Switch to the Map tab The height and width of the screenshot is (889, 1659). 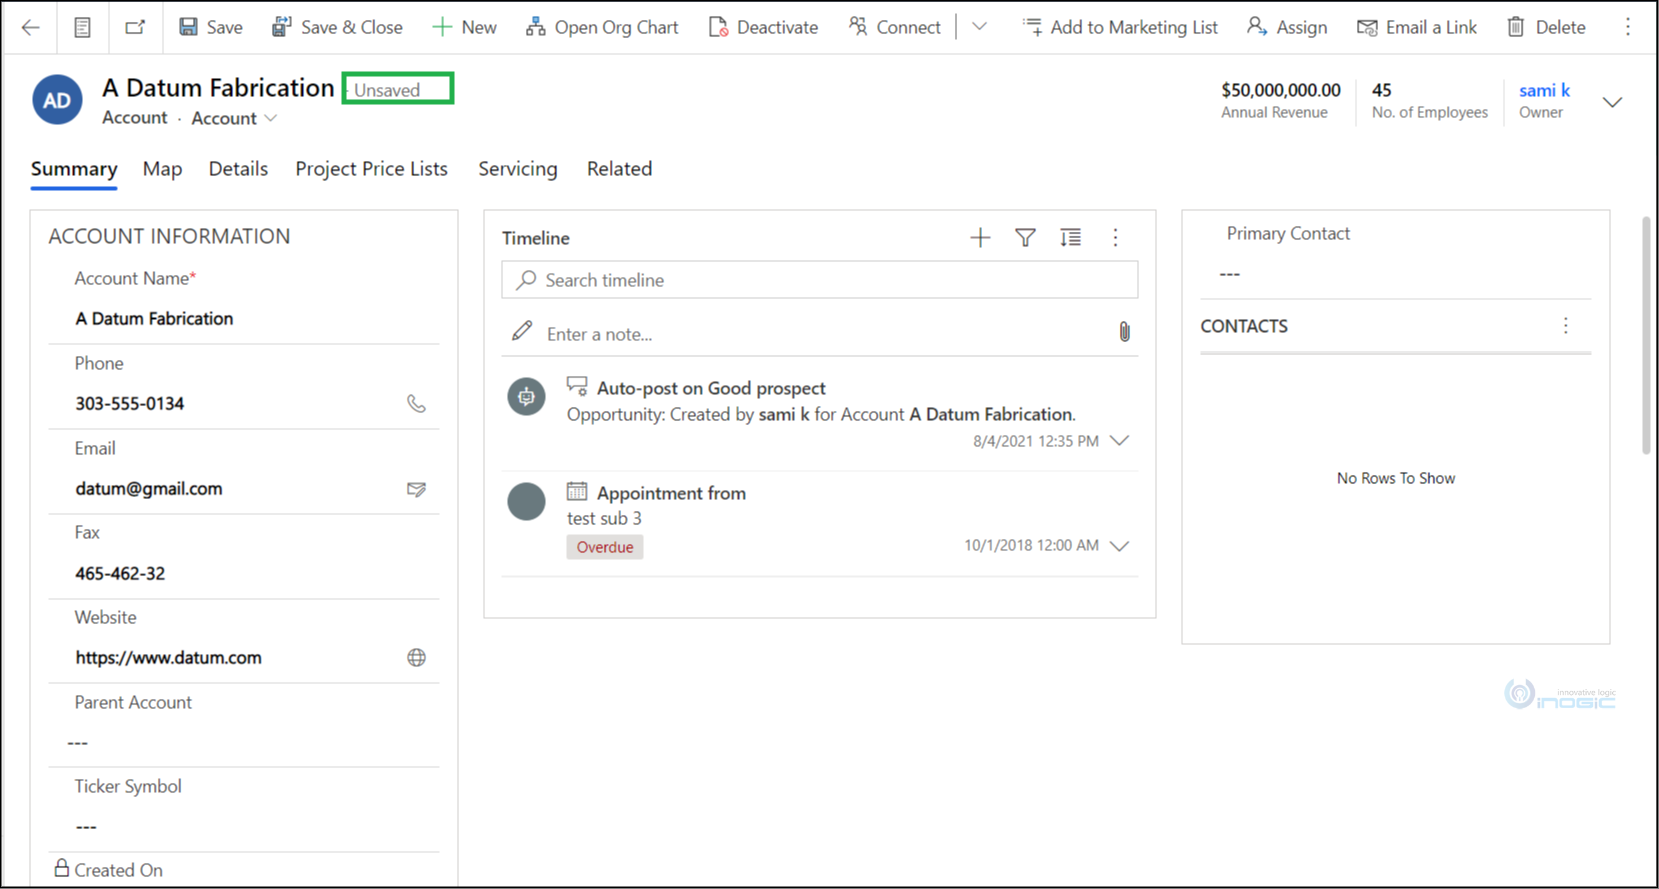tap(162, 169)
